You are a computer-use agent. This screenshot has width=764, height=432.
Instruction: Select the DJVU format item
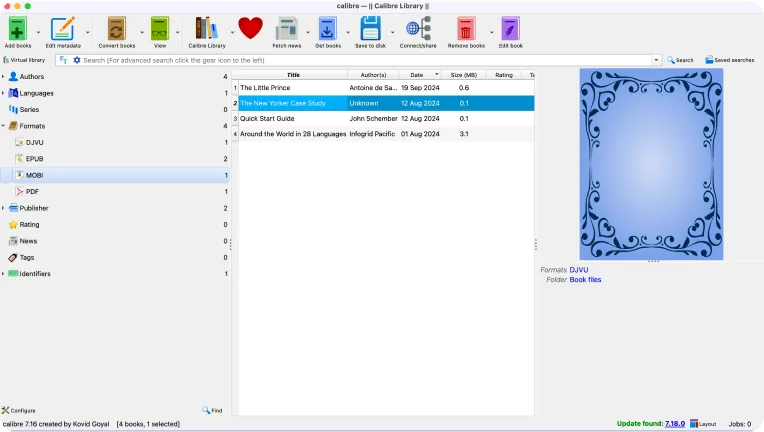115,142
